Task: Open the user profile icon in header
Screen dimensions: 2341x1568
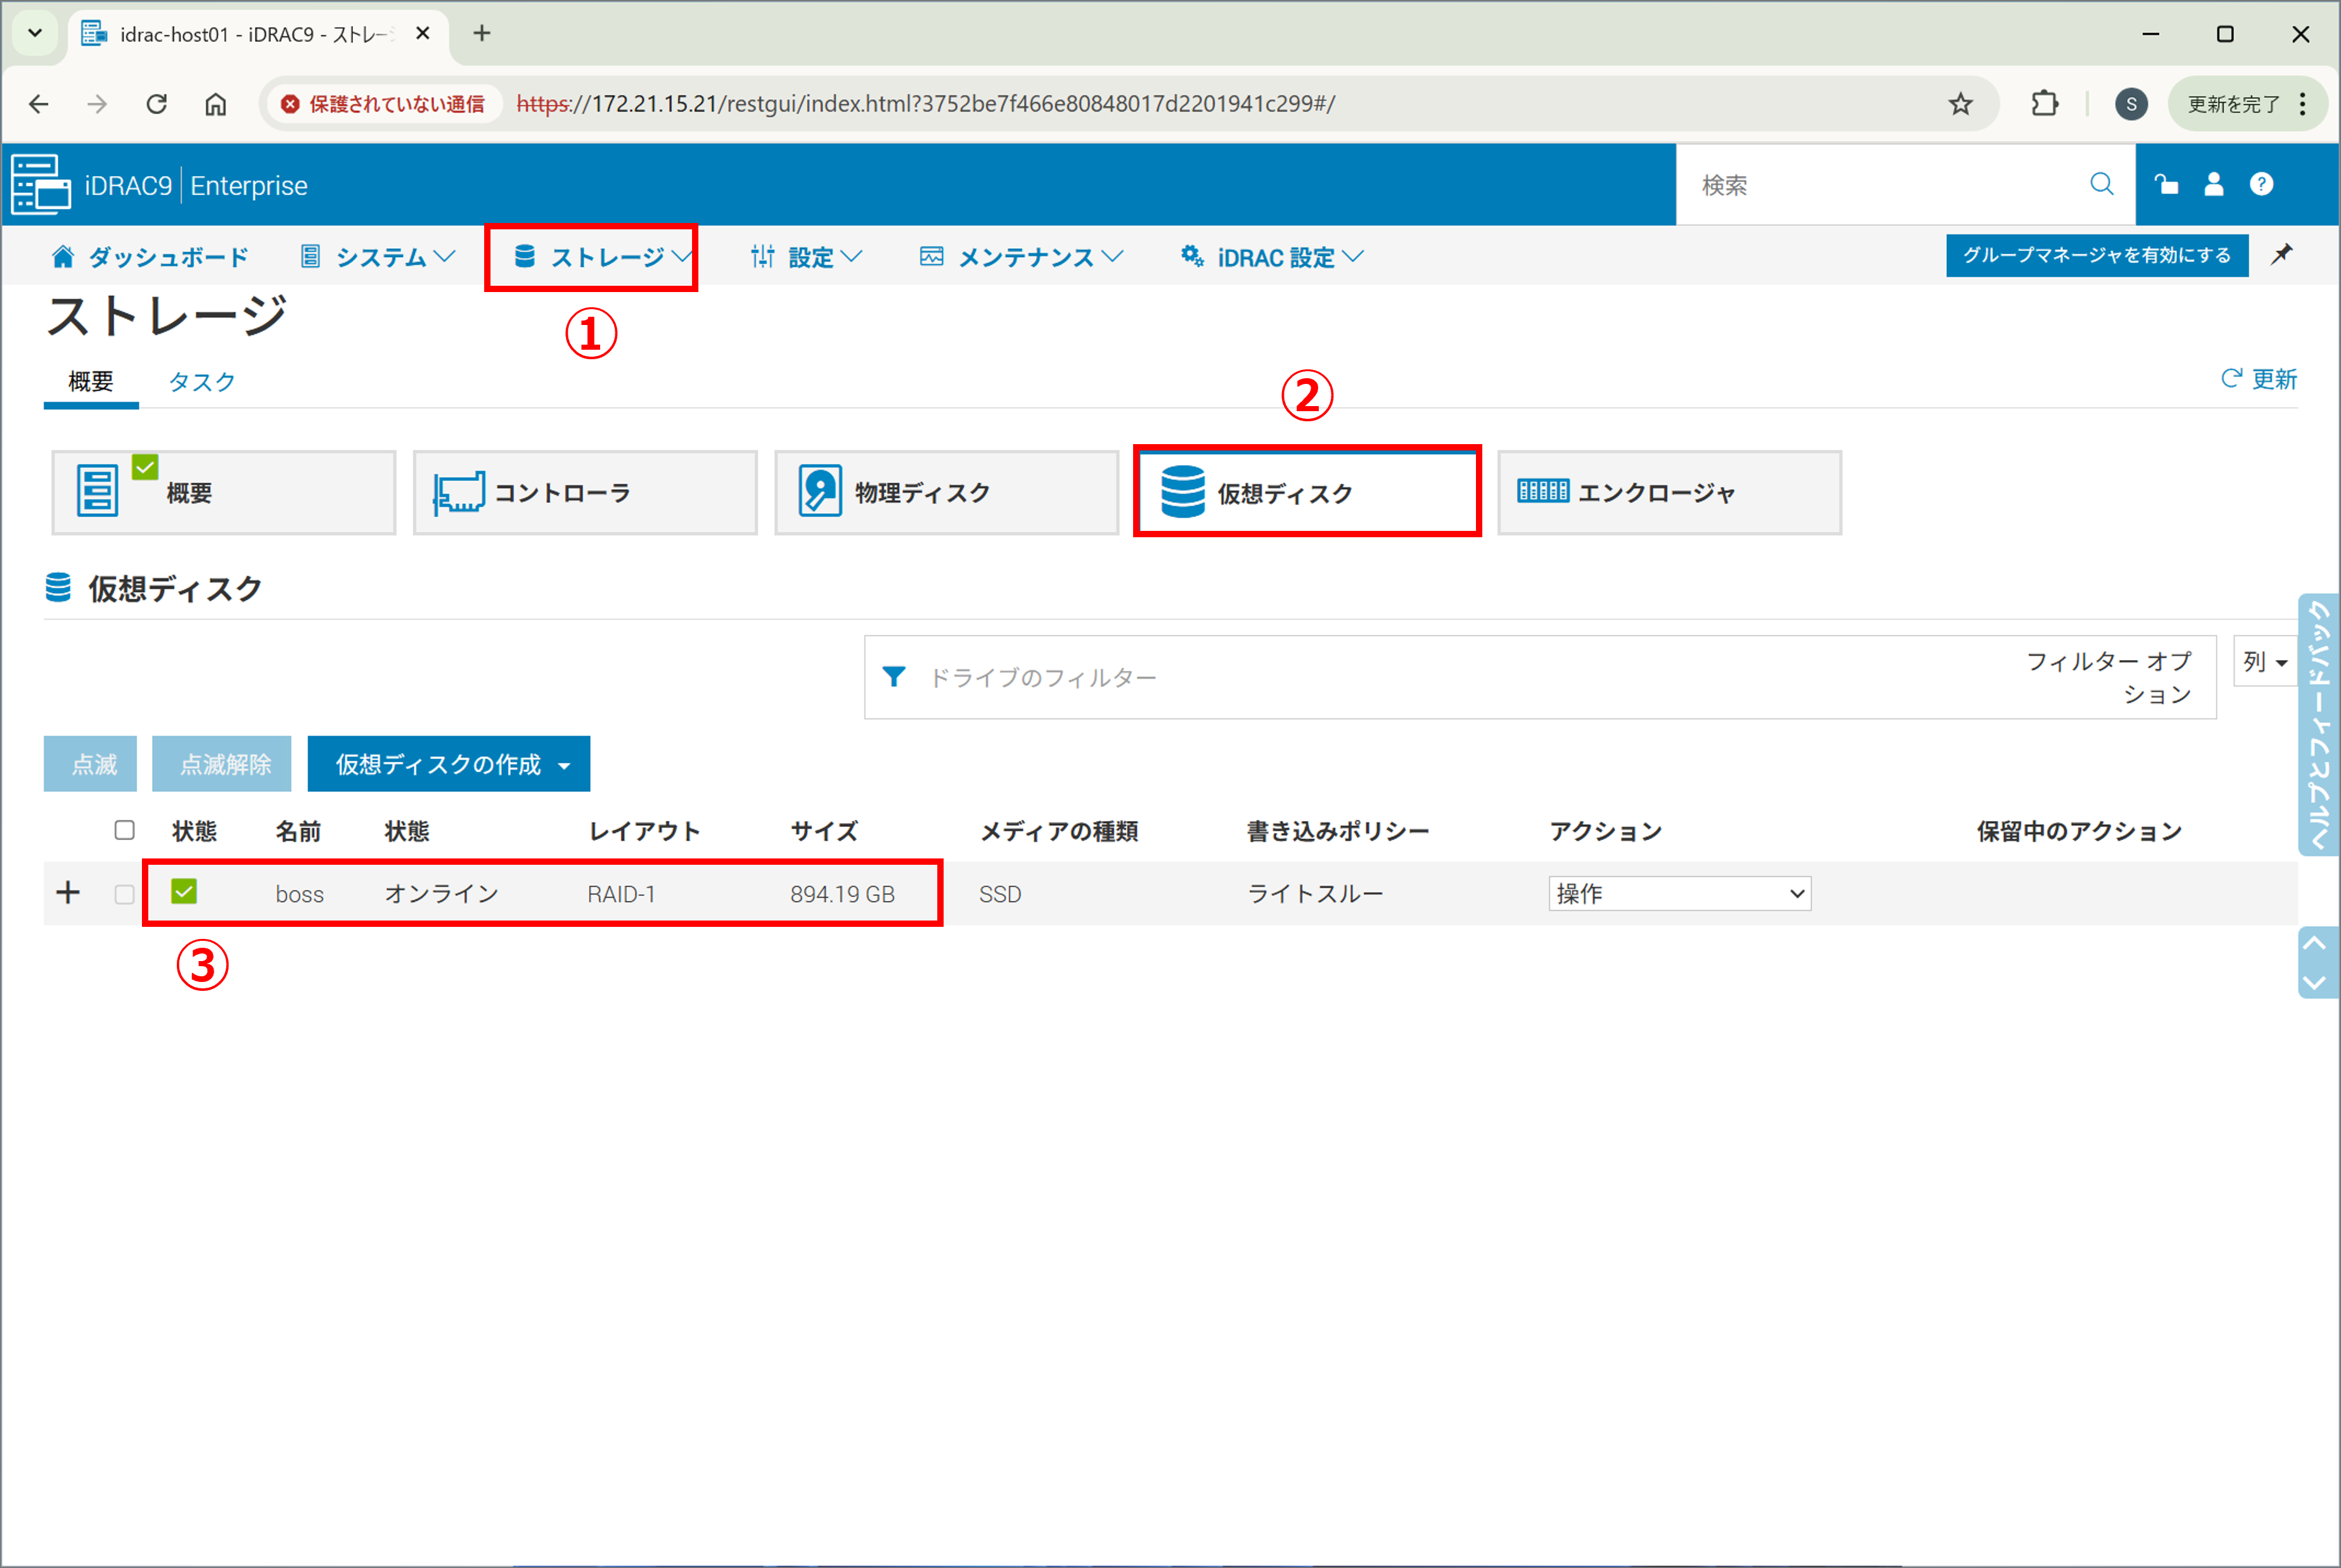Action: coord(2213,184)
